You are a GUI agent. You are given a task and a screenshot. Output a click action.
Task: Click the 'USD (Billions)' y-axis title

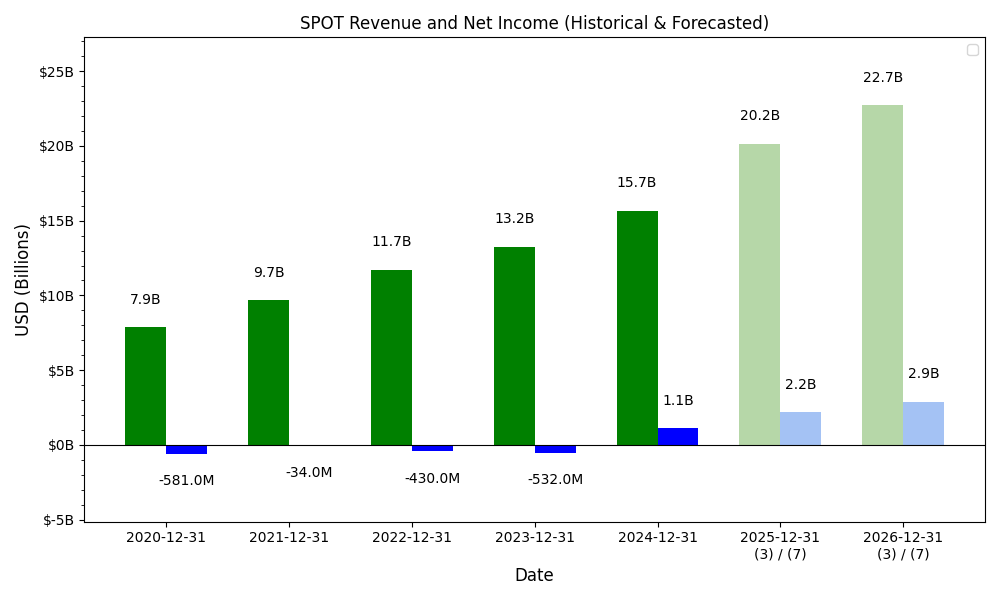22,280
